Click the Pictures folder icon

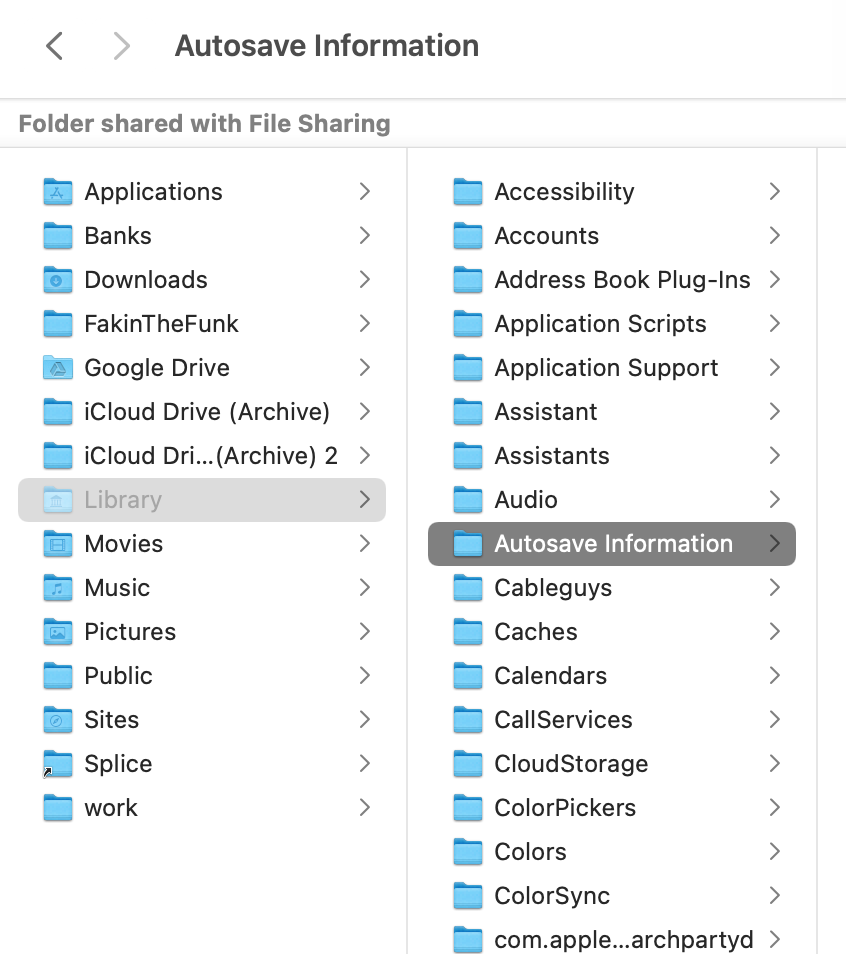58,632
